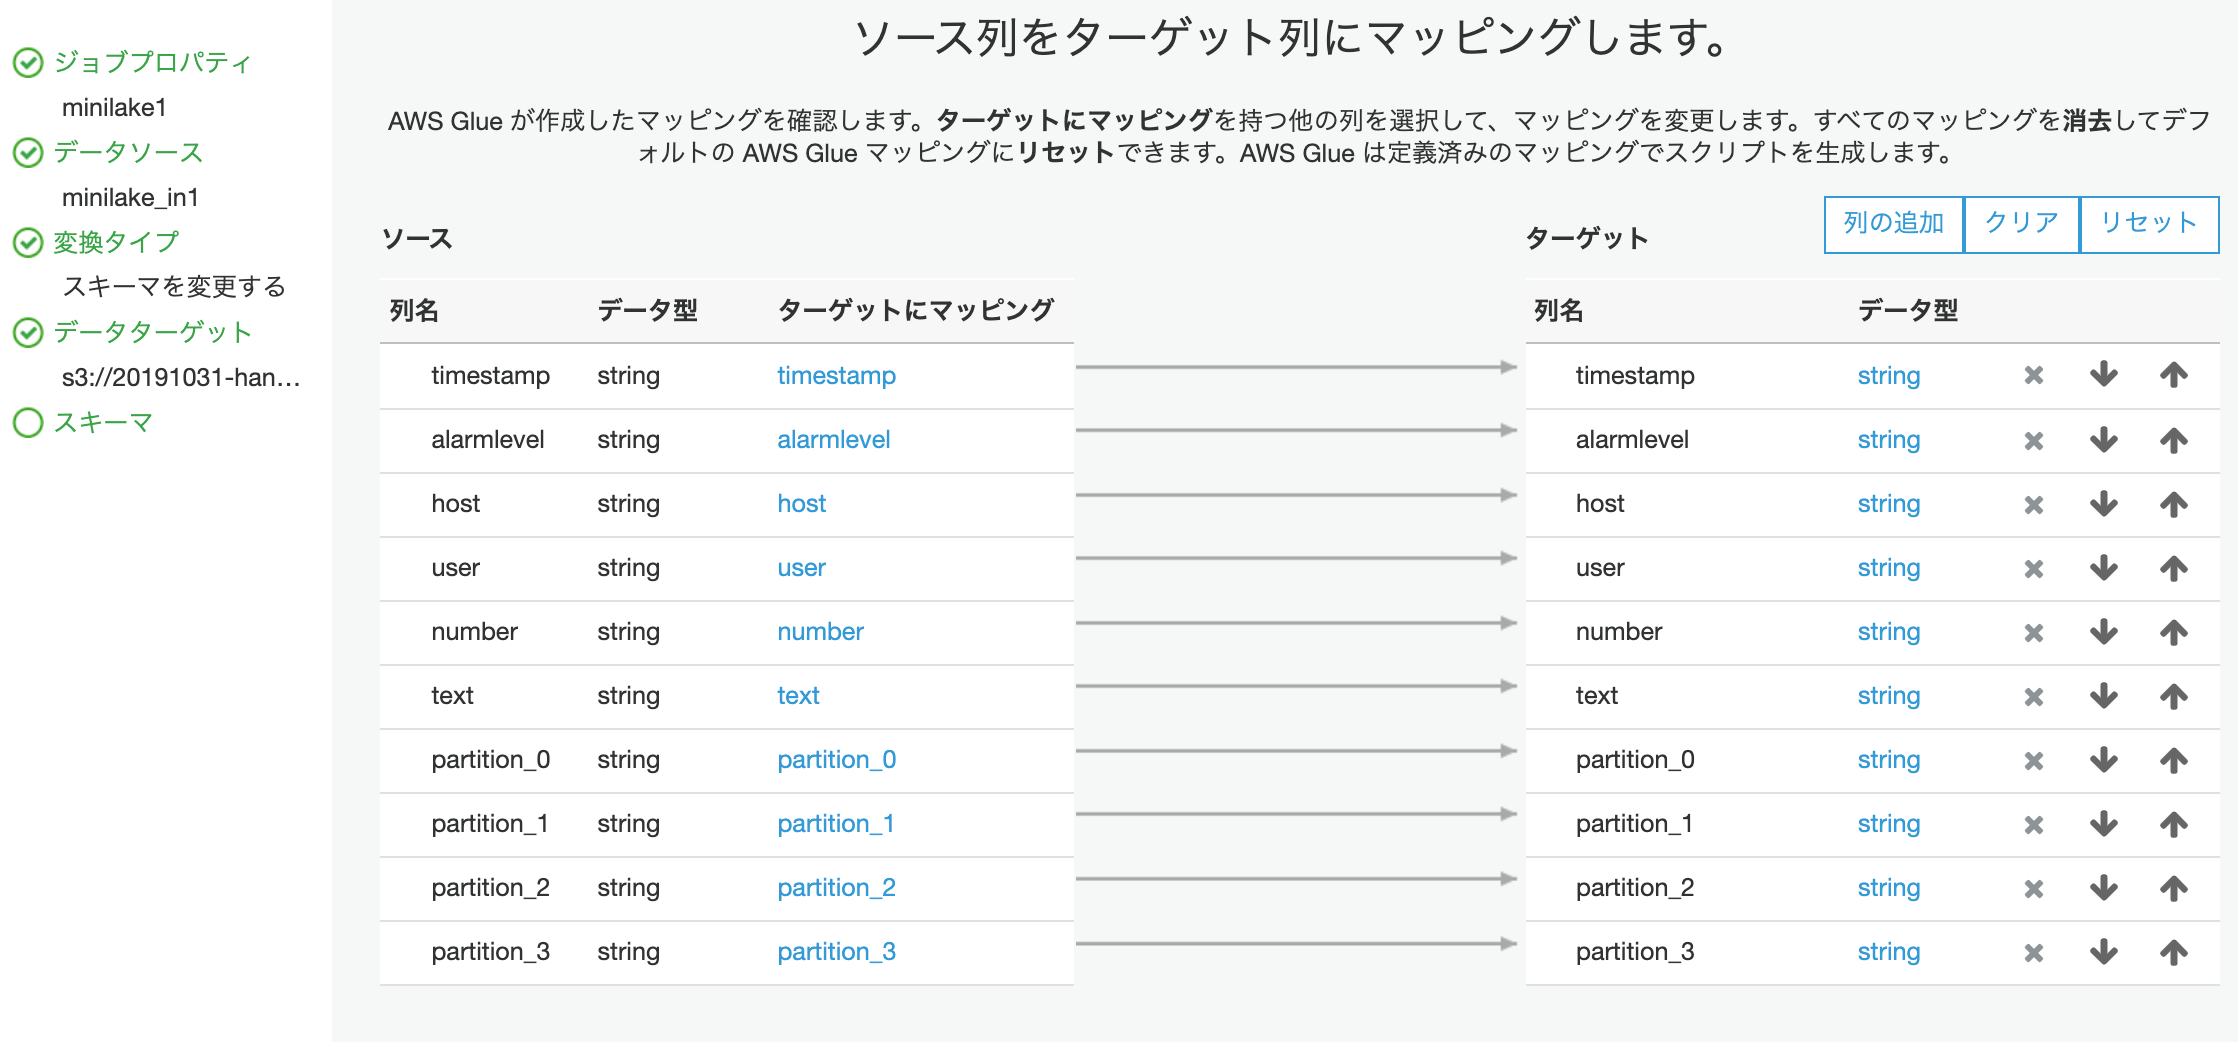
Task: Change partition_2 source mapping target
Action: pyautogui.click(x=836, y=887)
